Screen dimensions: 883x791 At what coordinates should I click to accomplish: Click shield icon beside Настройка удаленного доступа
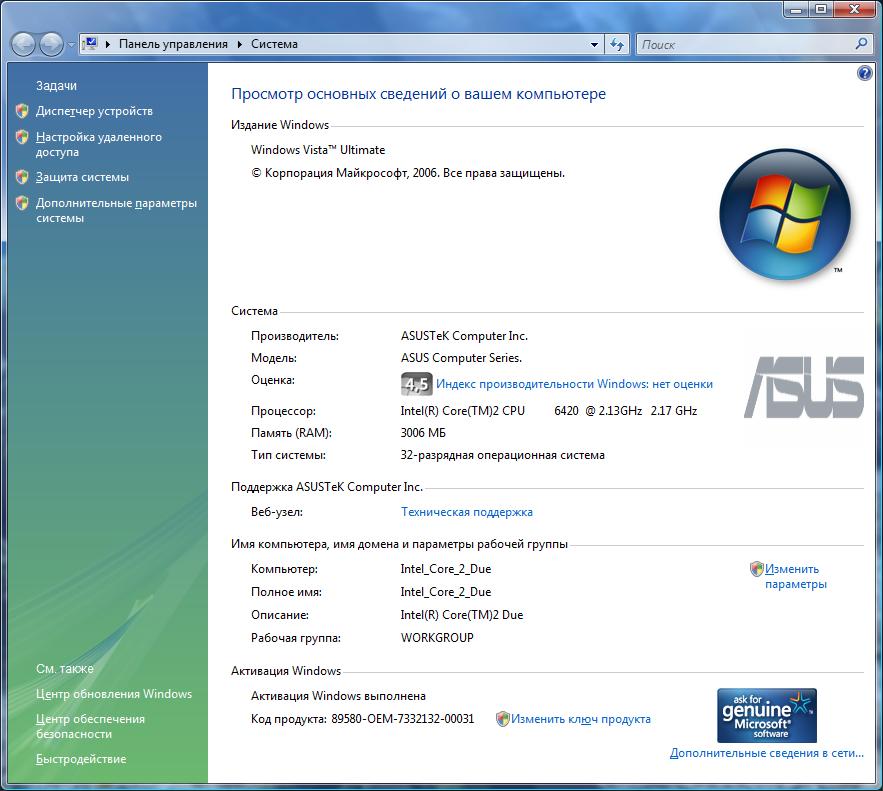(x=22, y=137)
